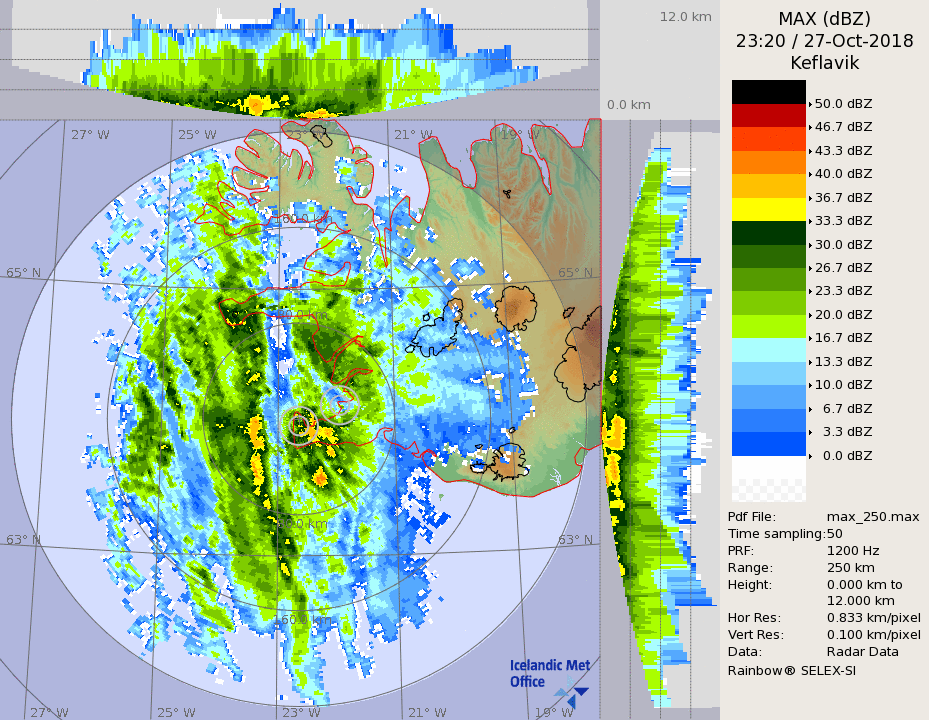Click the 12.0 km height label
Screen dimensions: 929x720
[685, 17]
